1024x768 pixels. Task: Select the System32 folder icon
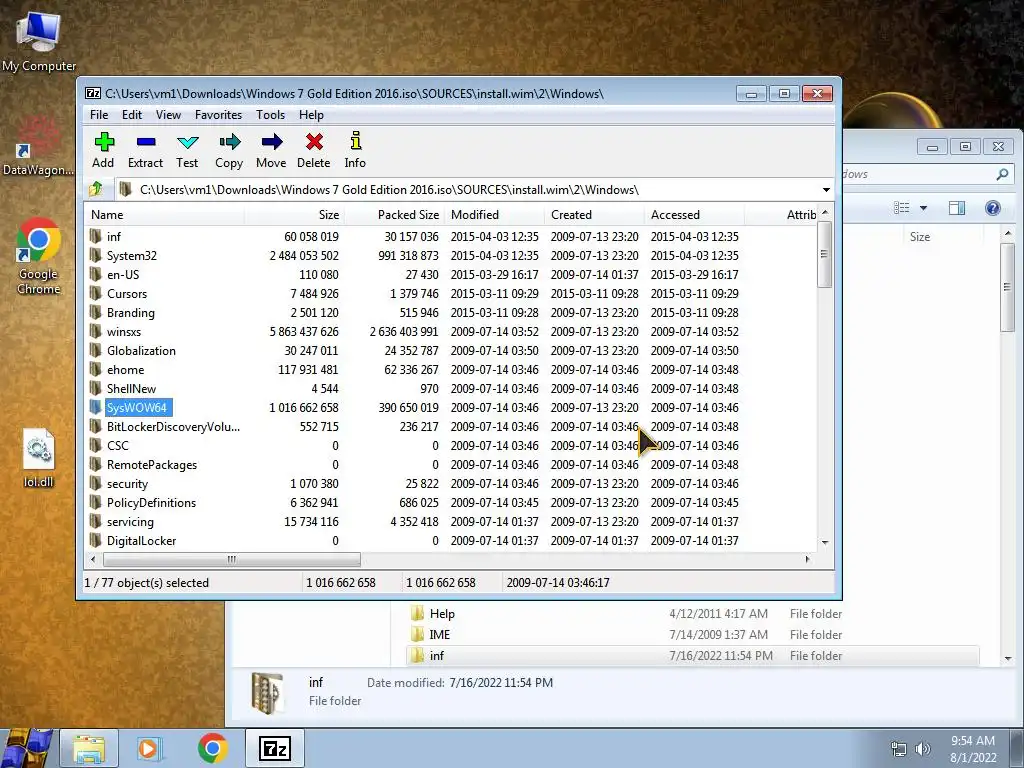pyautogui.click(x=96, y=255)
